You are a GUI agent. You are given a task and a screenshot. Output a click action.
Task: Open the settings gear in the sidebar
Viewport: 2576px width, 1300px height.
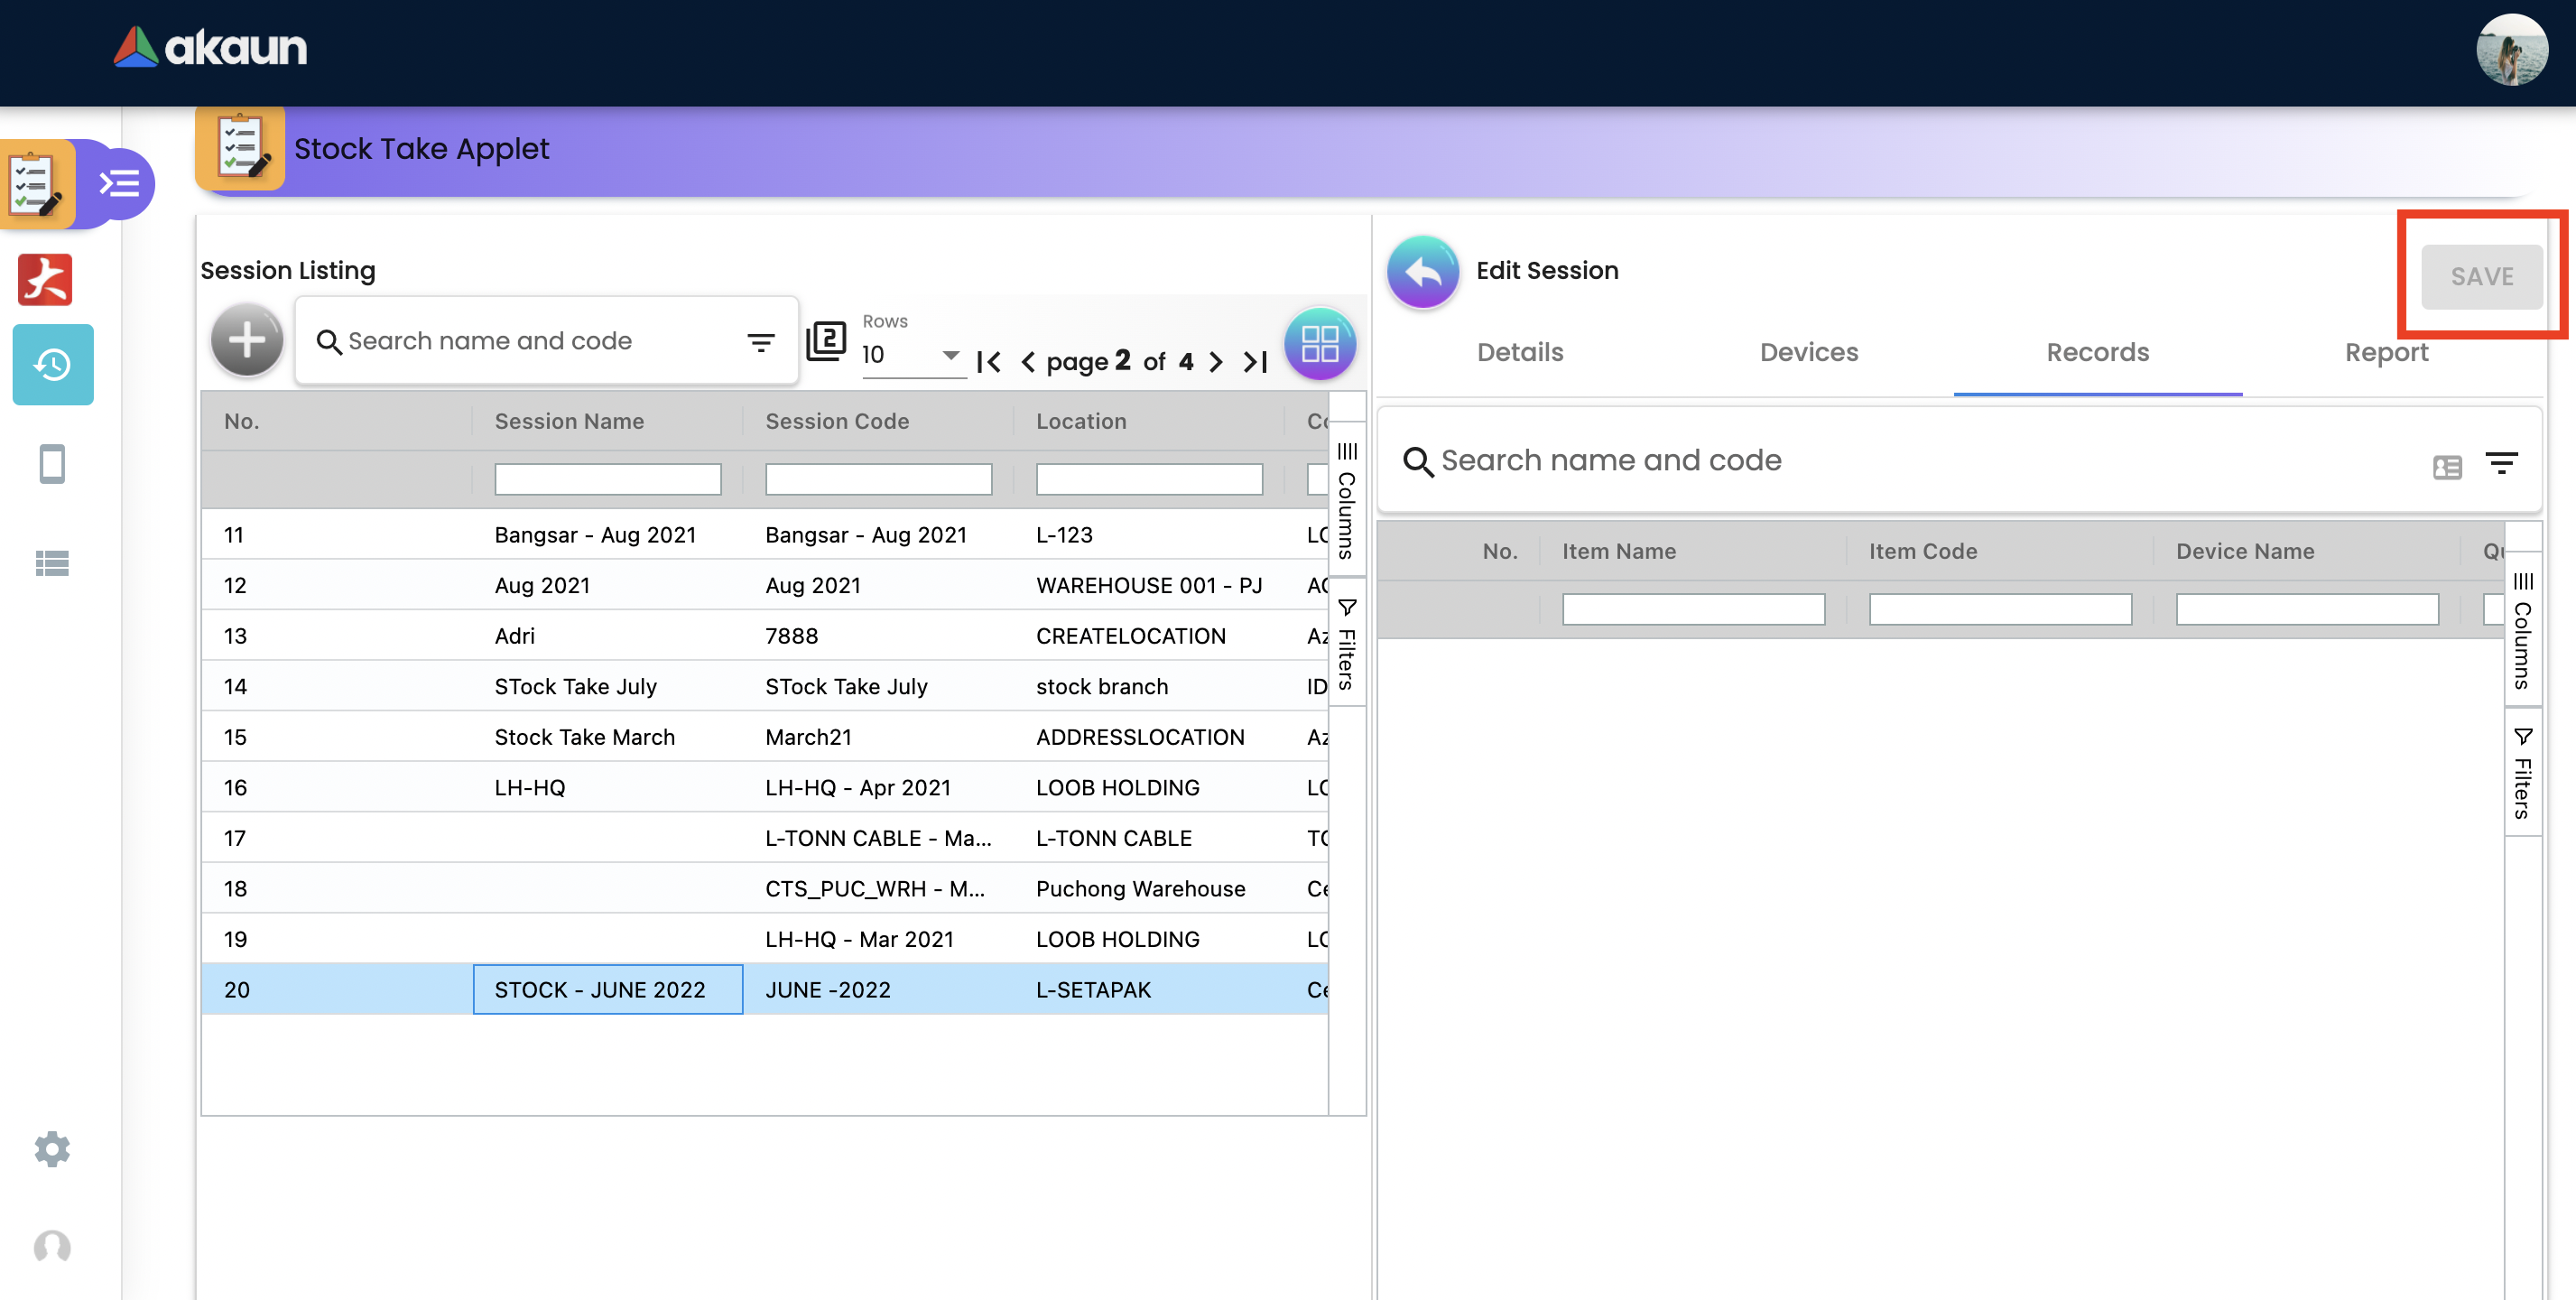52,1149
